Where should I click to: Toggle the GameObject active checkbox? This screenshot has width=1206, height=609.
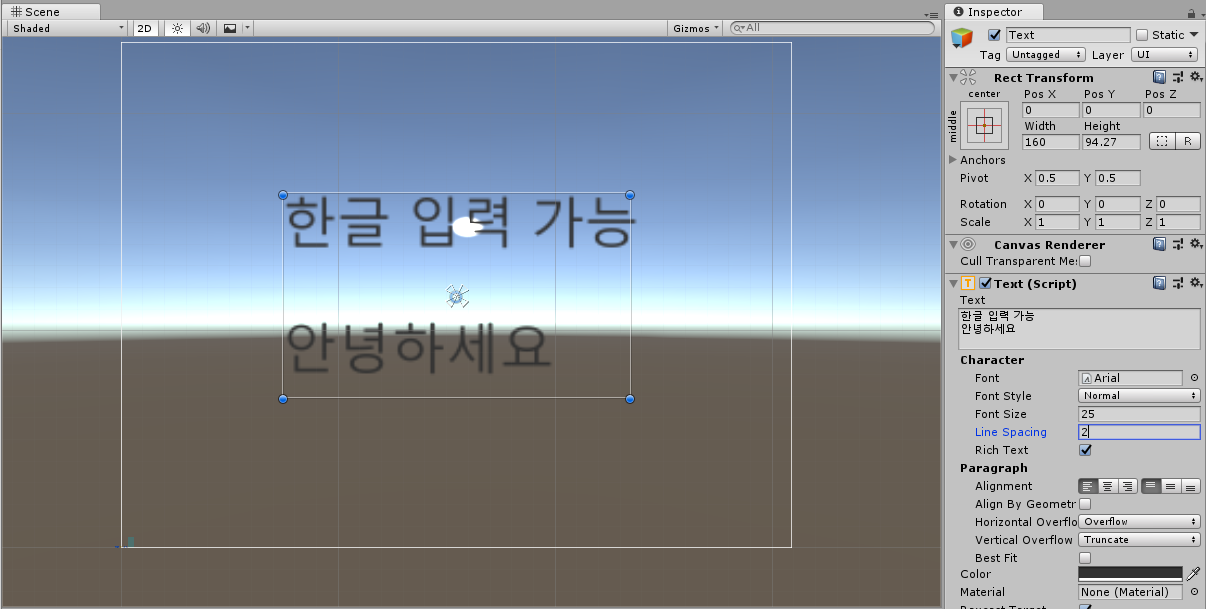[x=994, y=35]
